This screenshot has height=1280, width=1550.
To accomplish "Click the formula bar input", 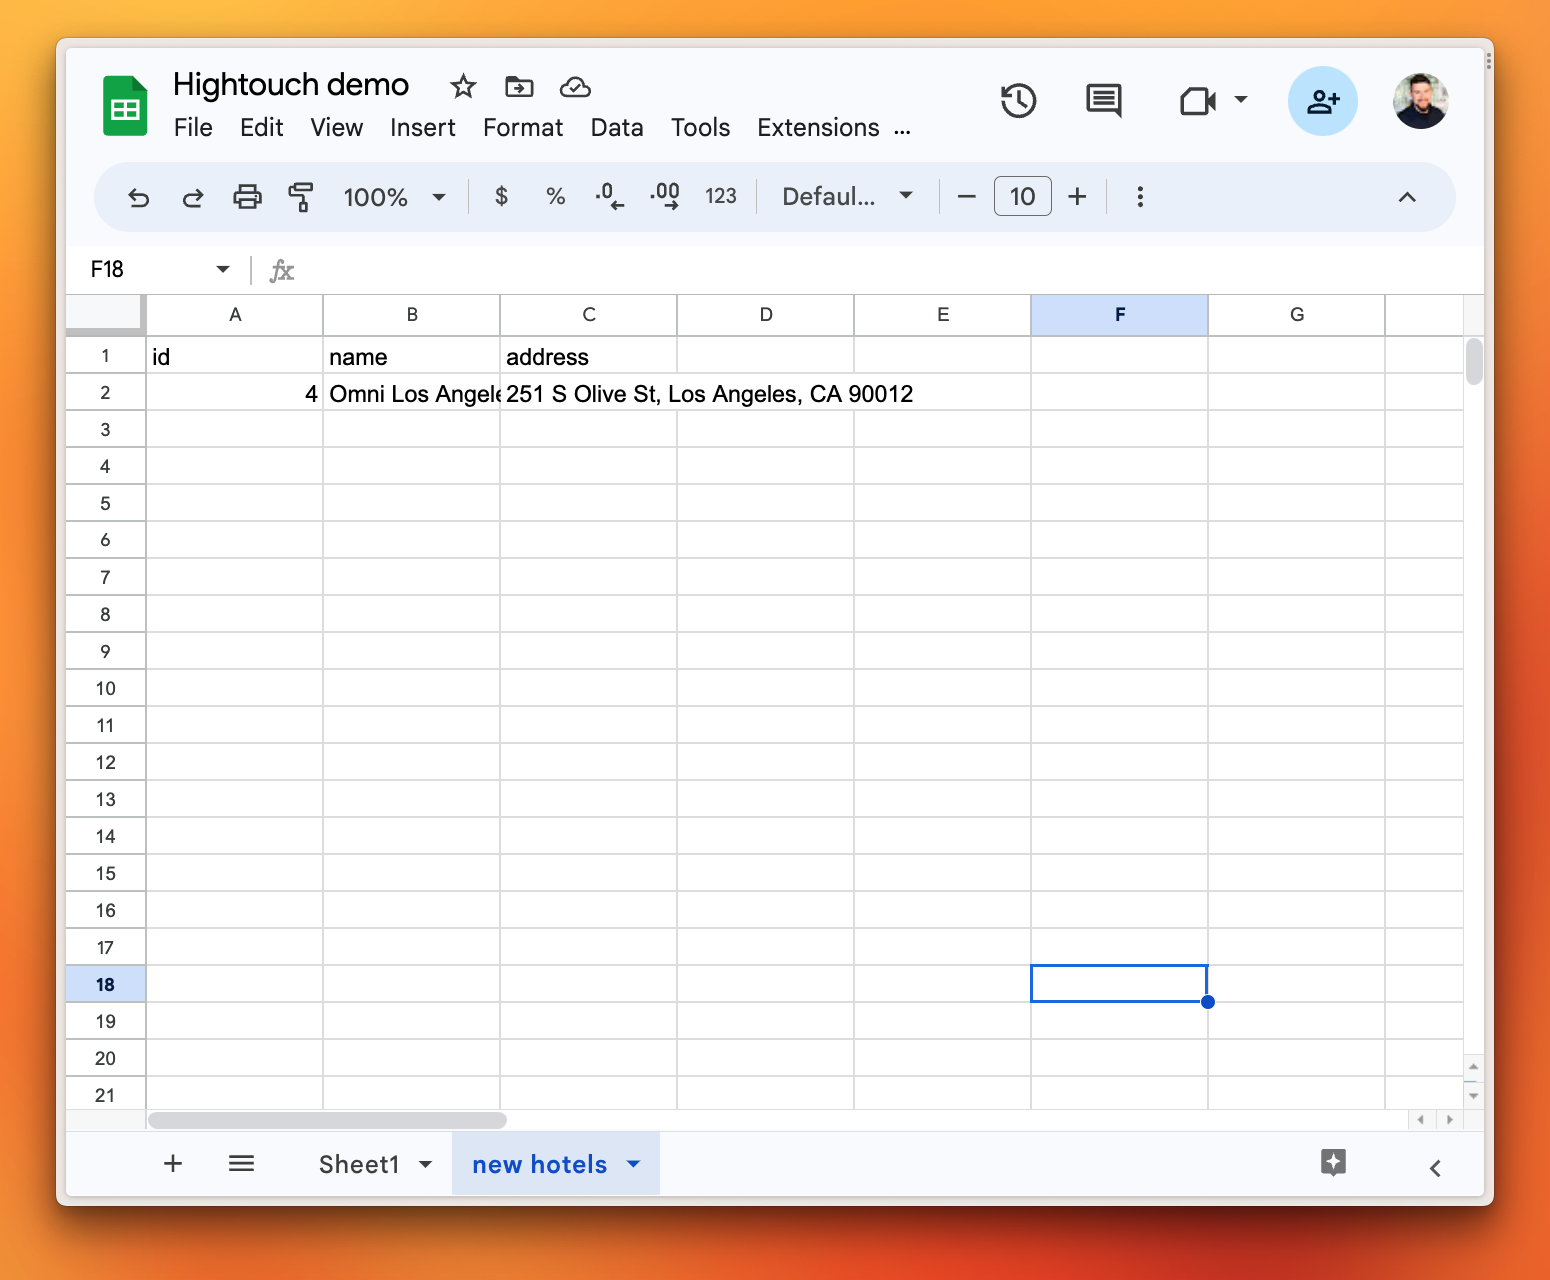I will [x=700, y=269].
